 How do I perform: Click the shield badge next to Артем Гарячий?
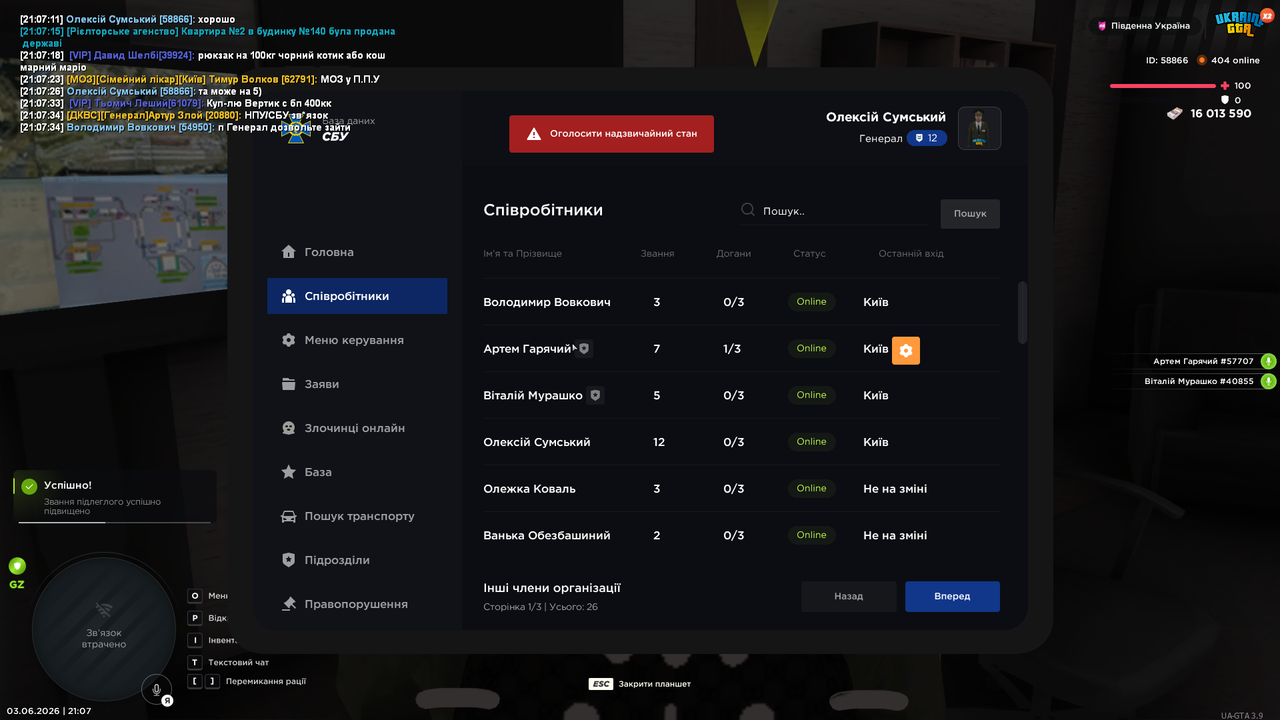[x=585, y=349]
